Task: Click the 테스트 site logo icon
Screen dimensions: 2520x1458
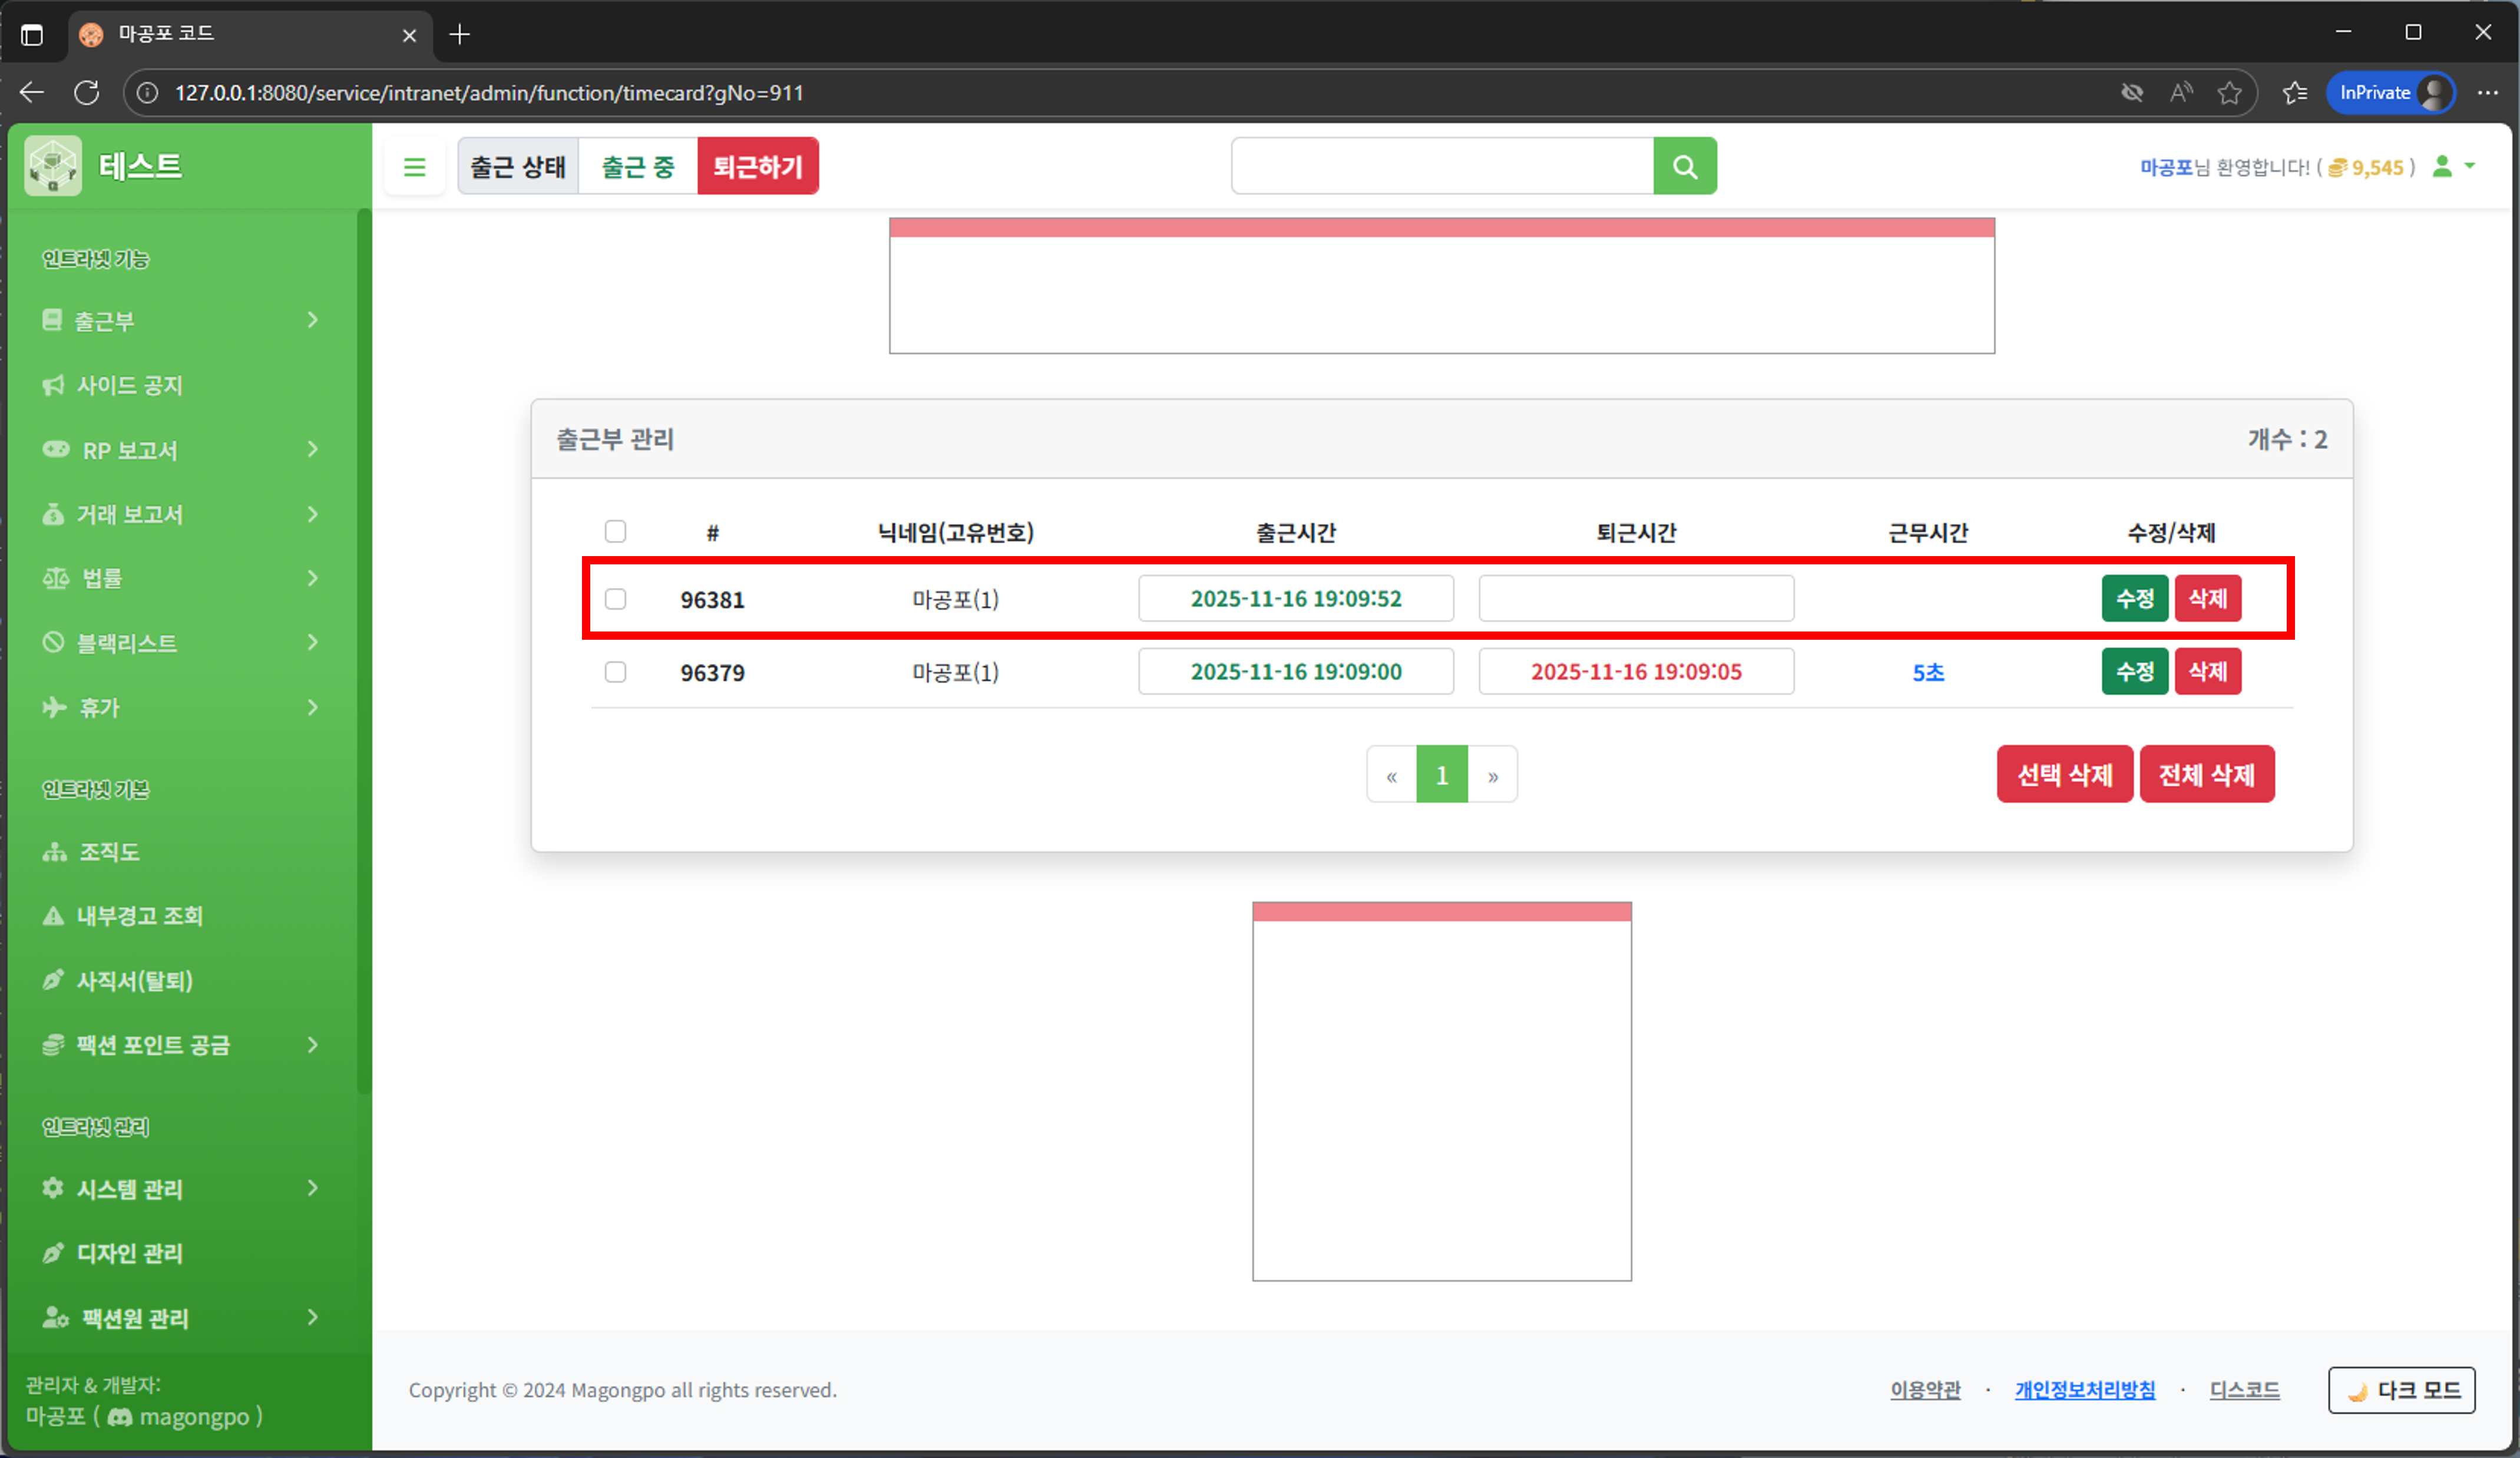Action: pyautogui.click(x=53, y=166)
